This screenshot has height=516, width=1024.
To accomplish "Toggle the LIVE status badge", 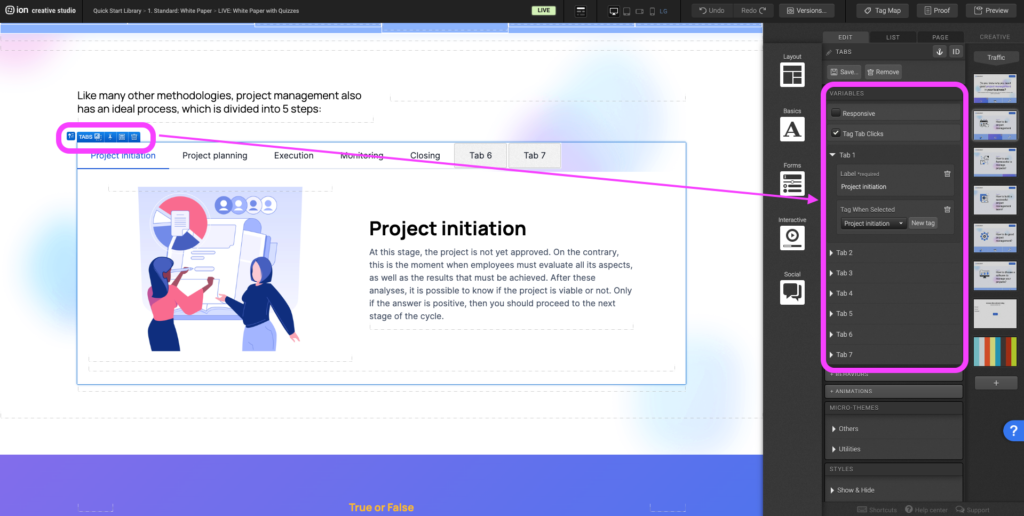I will (x=544, y=10).
